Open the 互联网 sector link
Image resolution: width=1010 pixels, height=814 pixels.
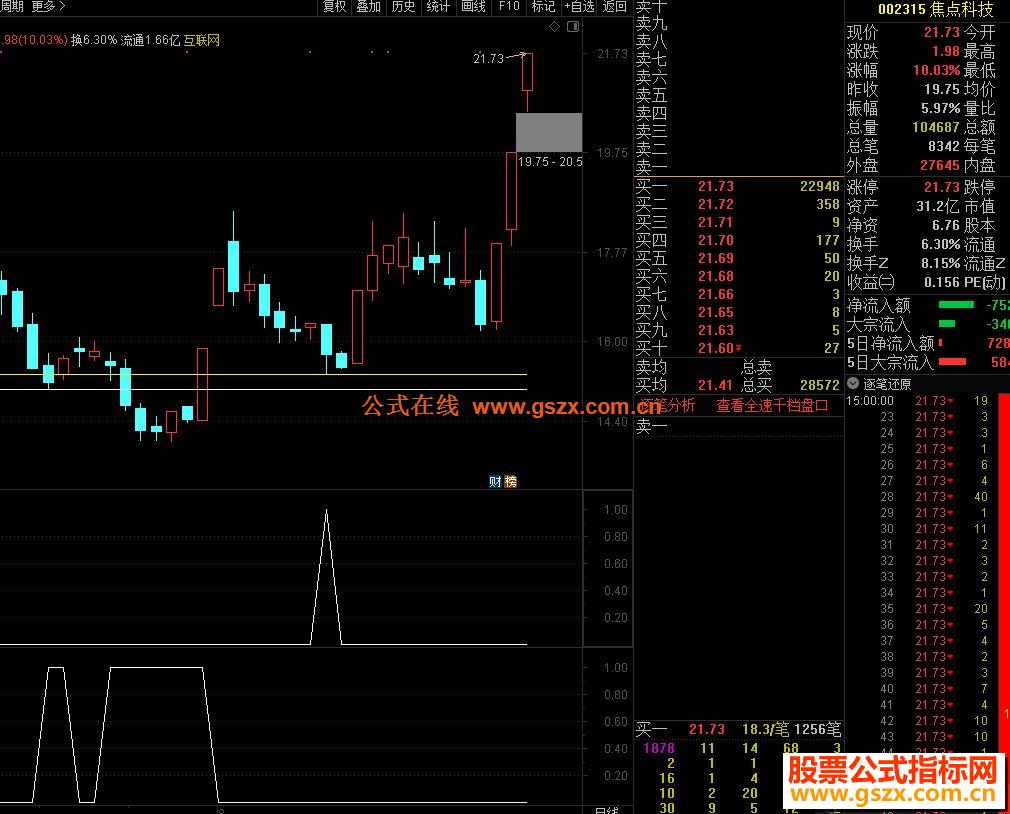pos(202,40)
